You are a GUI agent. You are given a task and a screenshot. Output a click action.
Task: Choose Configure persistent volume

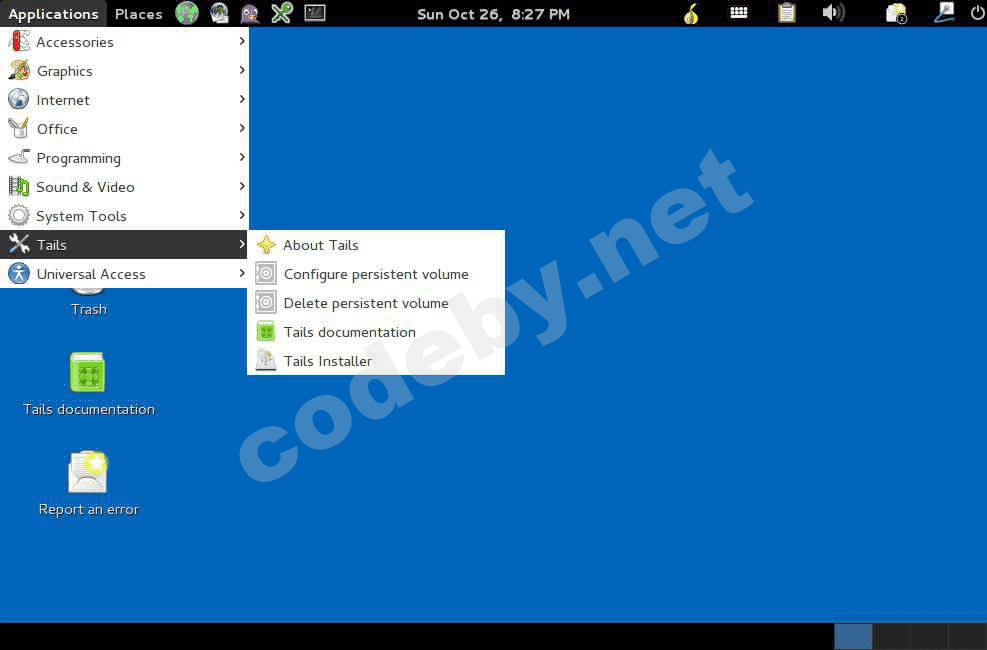376,274
